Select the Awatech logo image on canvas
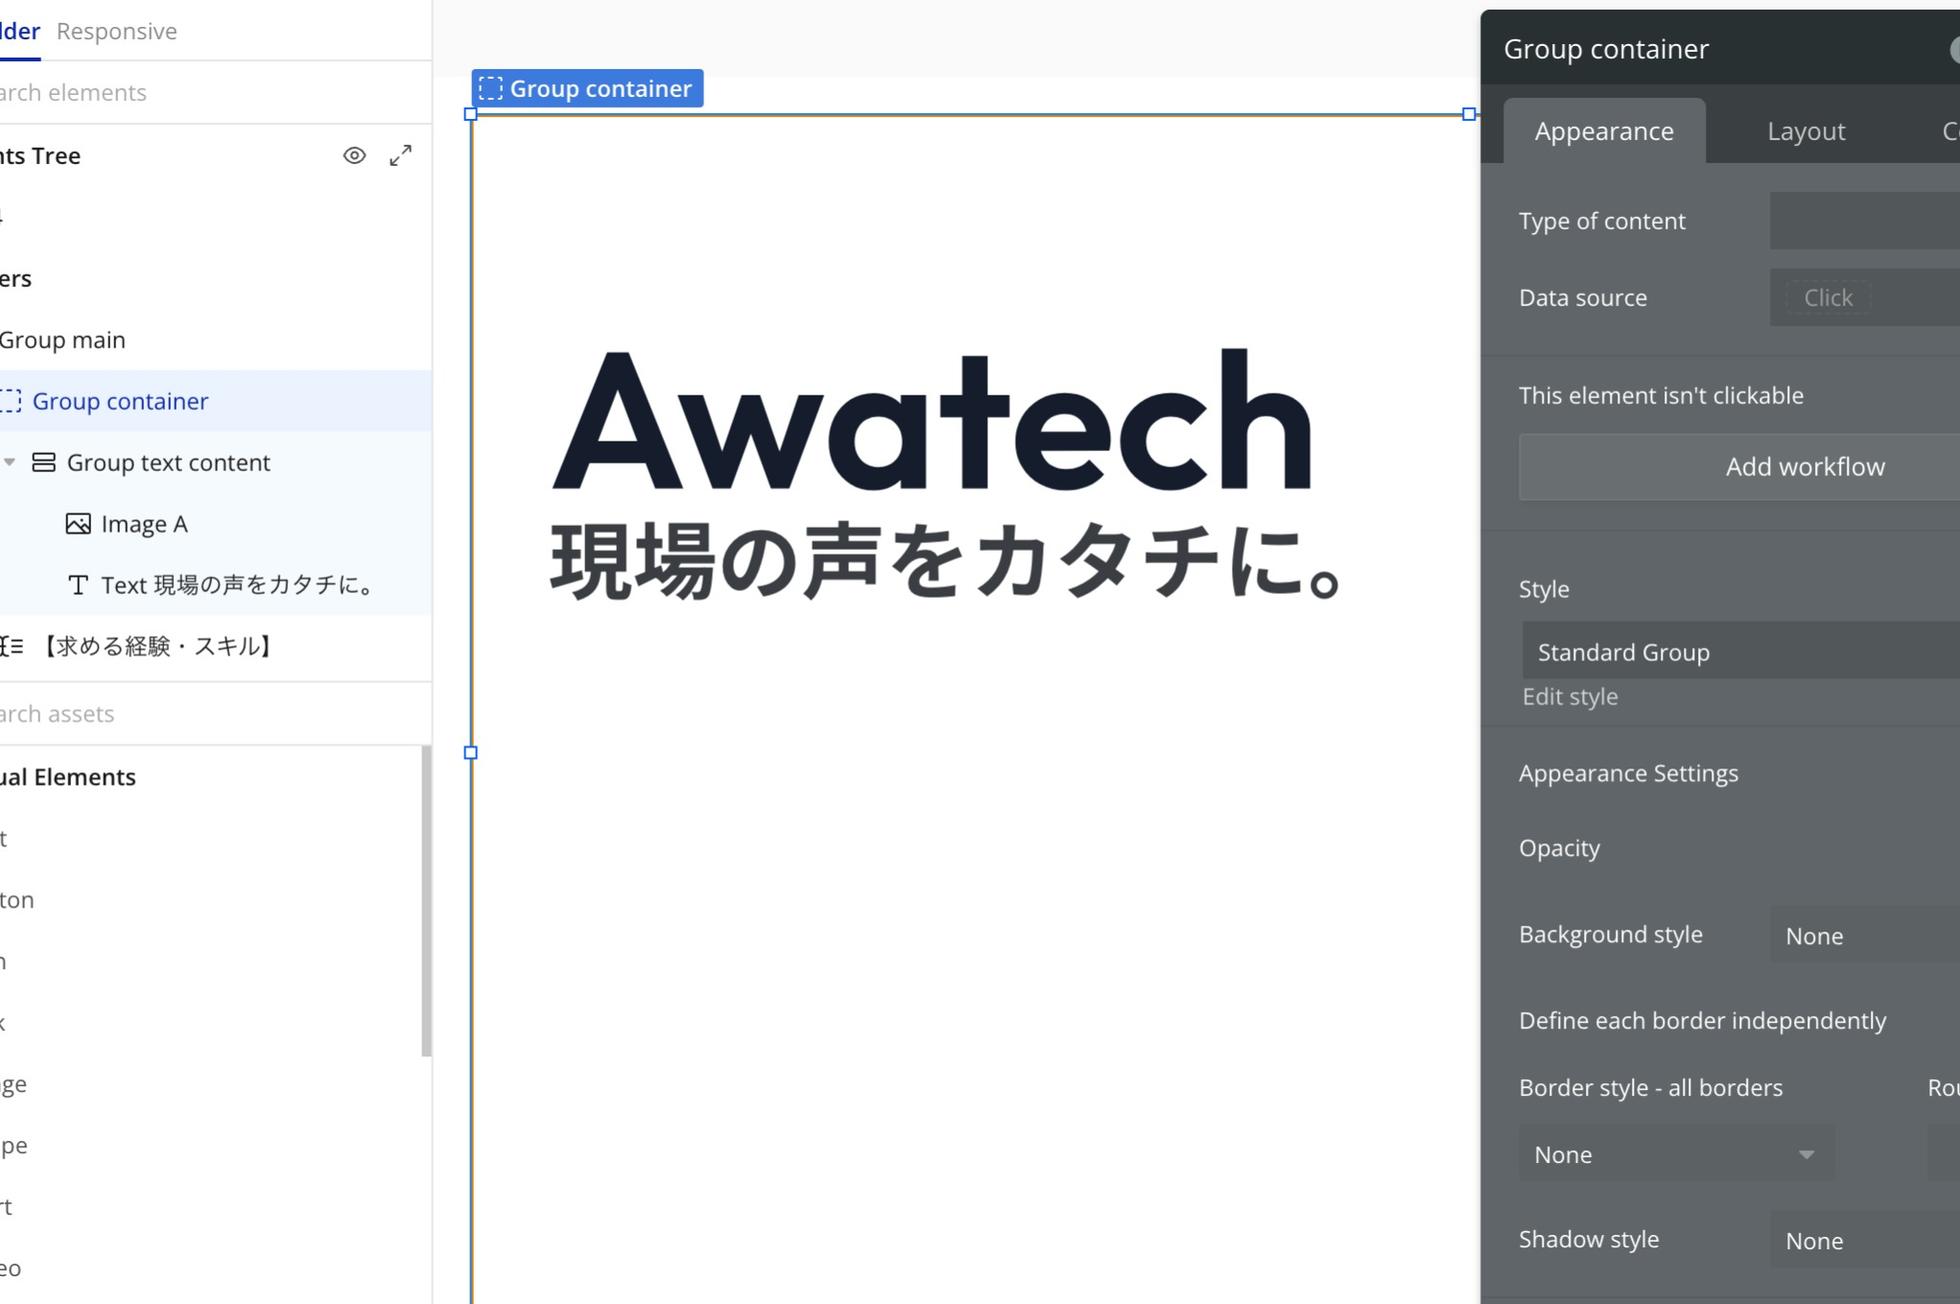The height and width of the screenshot is (1304, 1960). pyautogui.click(x=931, y=420)
